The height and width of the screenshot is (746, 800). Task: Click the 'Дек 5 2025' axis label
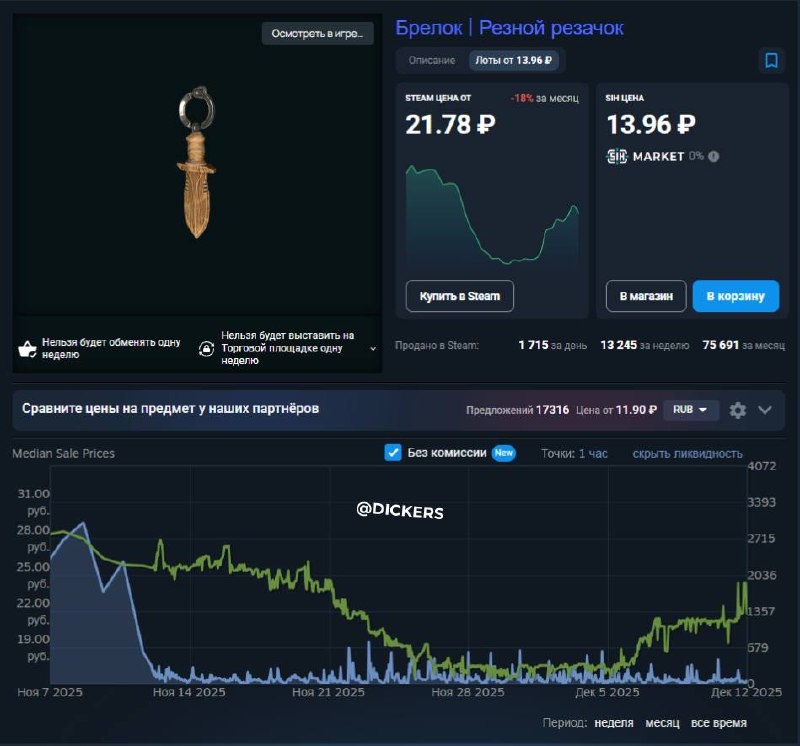pos(607,692)
